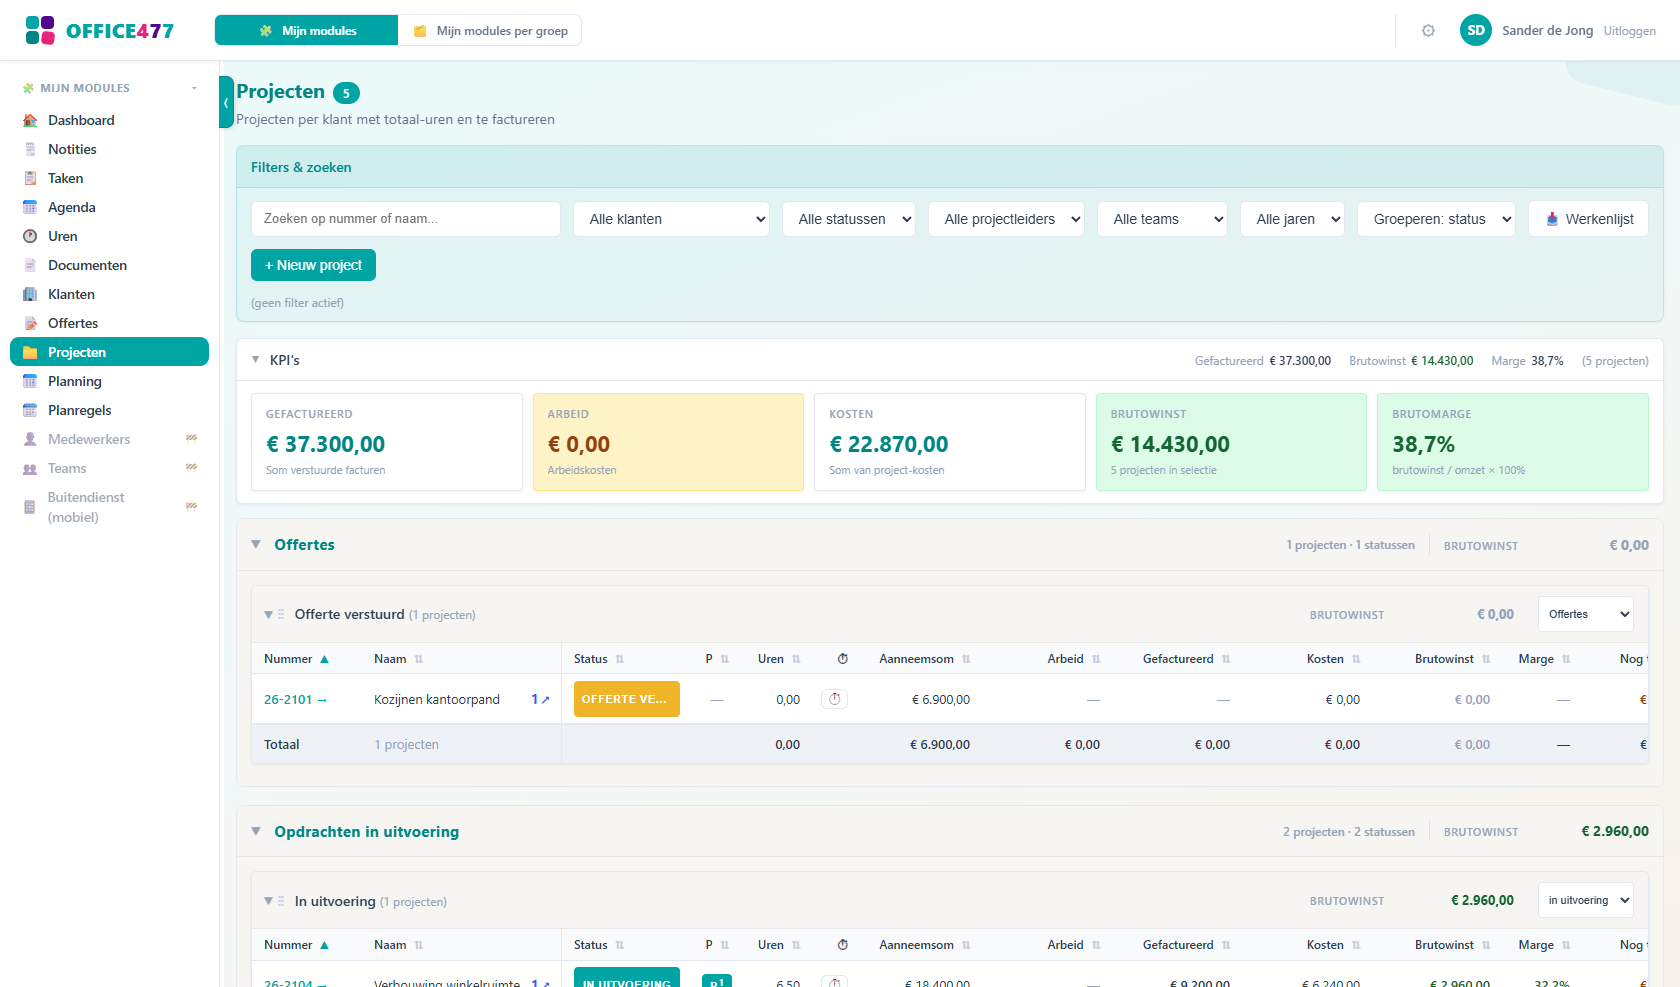
Task: Sort the Offerte verstuurd table by Nummer
Action: [x=296, y=659]
